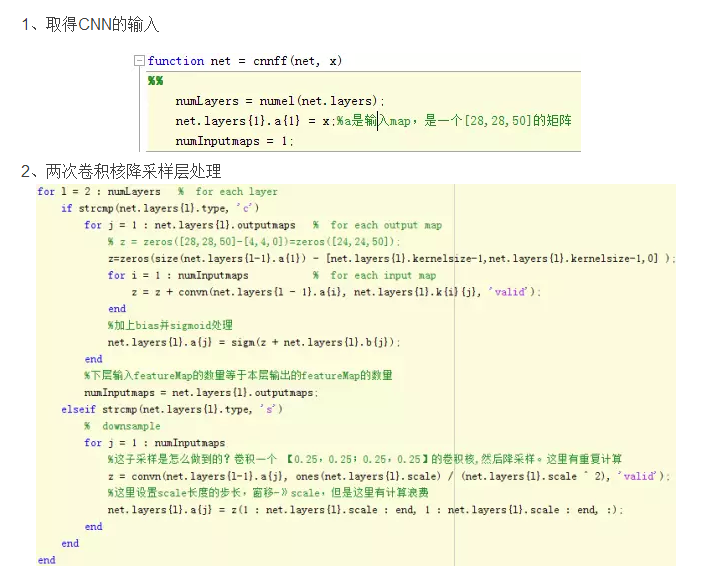Click the '%%' cell marker line

click(156, 81)
